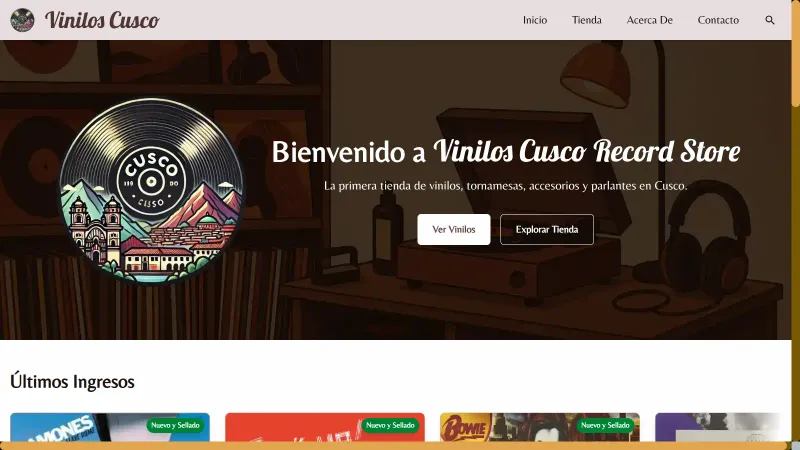Open the Ramones album product card

point(110,427)
